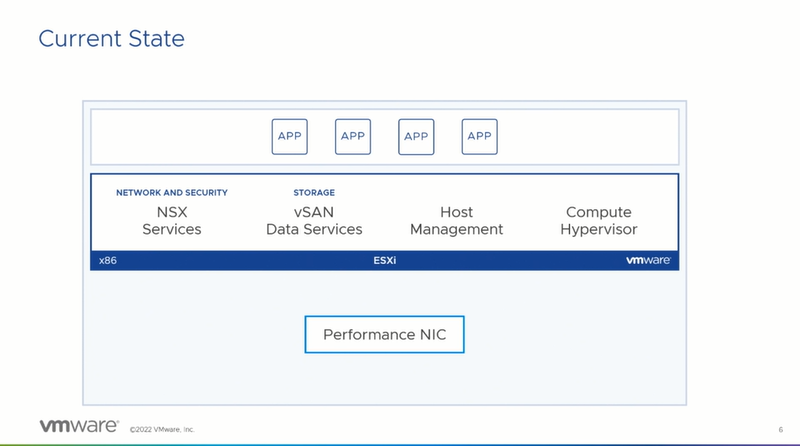
Task: Click the Current State slide title
Action: pyautogui.click(x=111, y=39)
